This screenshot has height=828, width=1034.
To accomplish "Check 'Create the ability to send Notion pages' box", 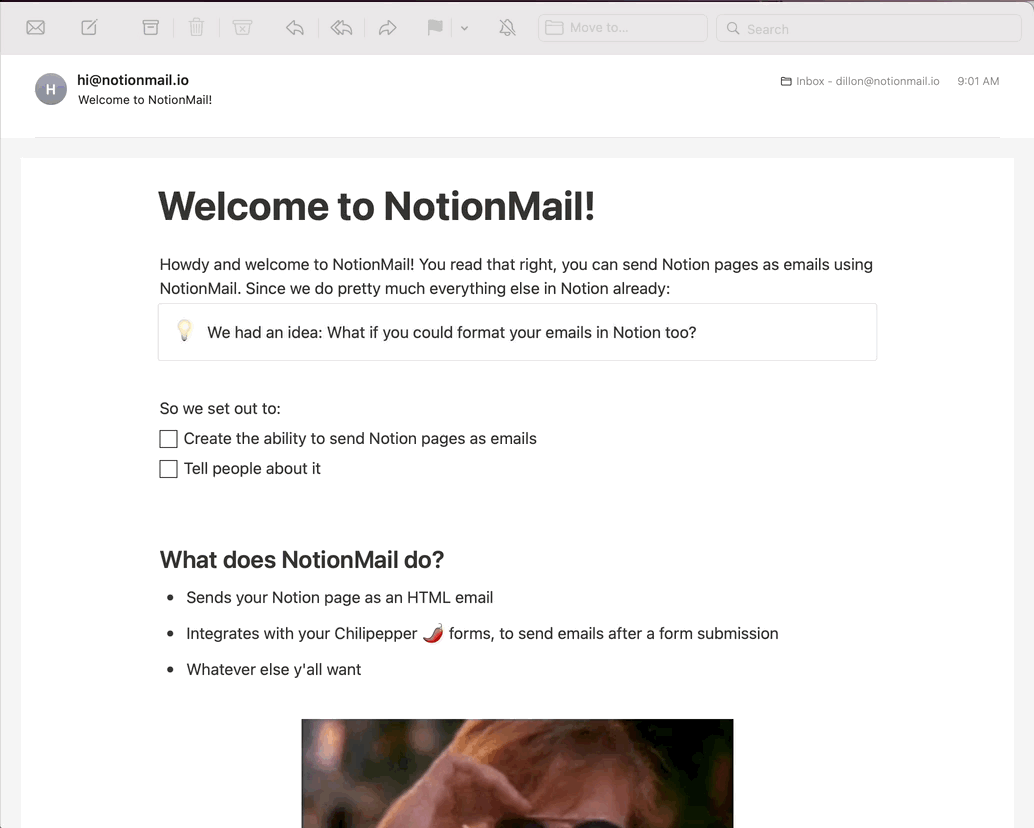I will [x=168, y=439].
